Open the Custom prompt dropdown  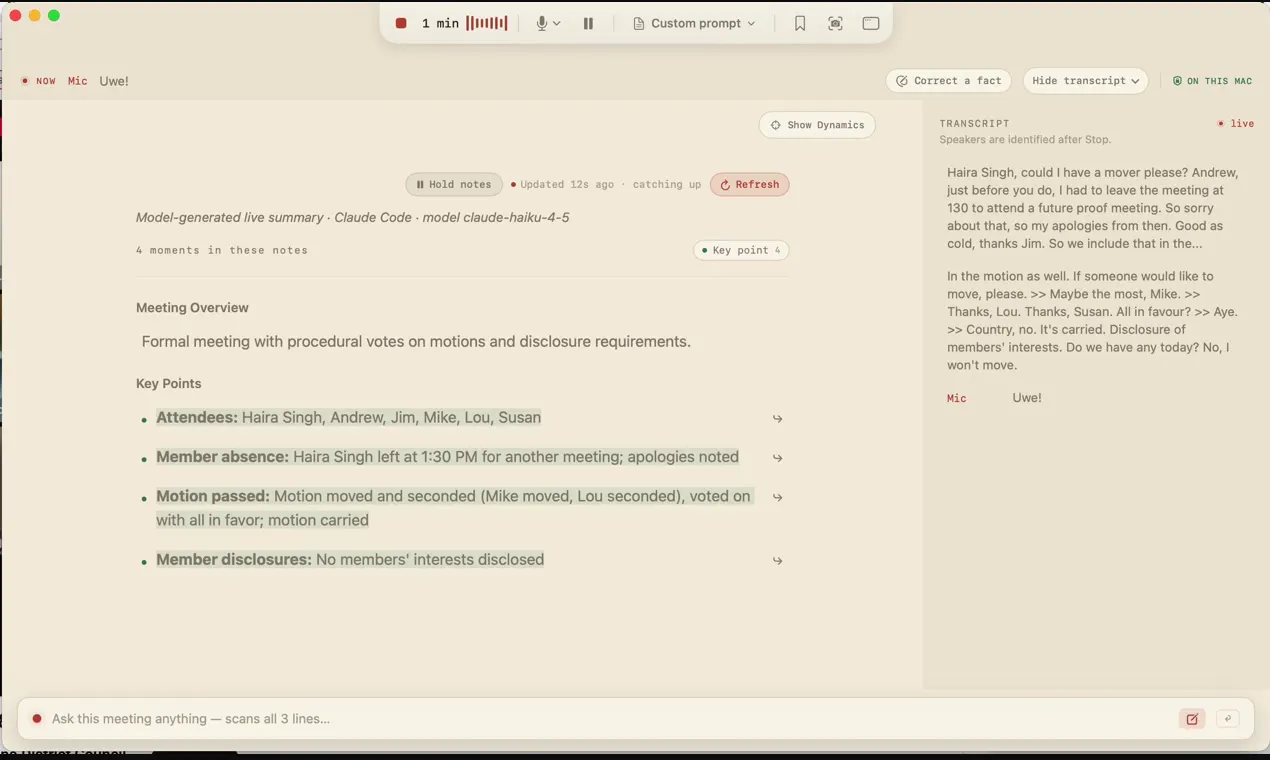694,23
